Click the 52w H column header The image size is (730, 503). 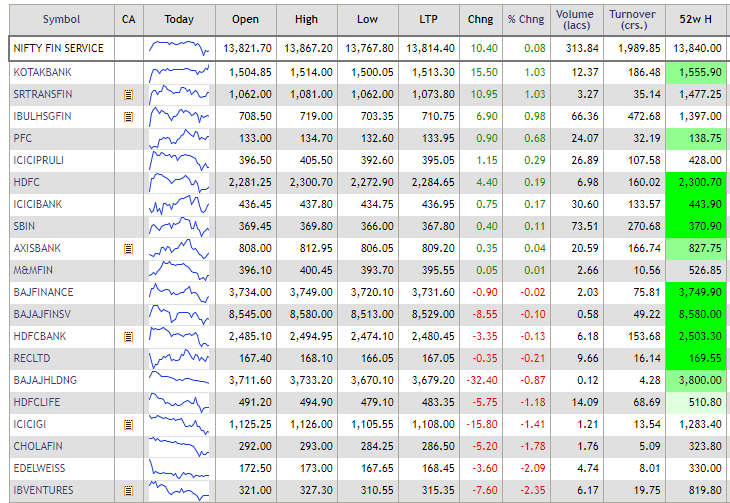tap(695, 19)
